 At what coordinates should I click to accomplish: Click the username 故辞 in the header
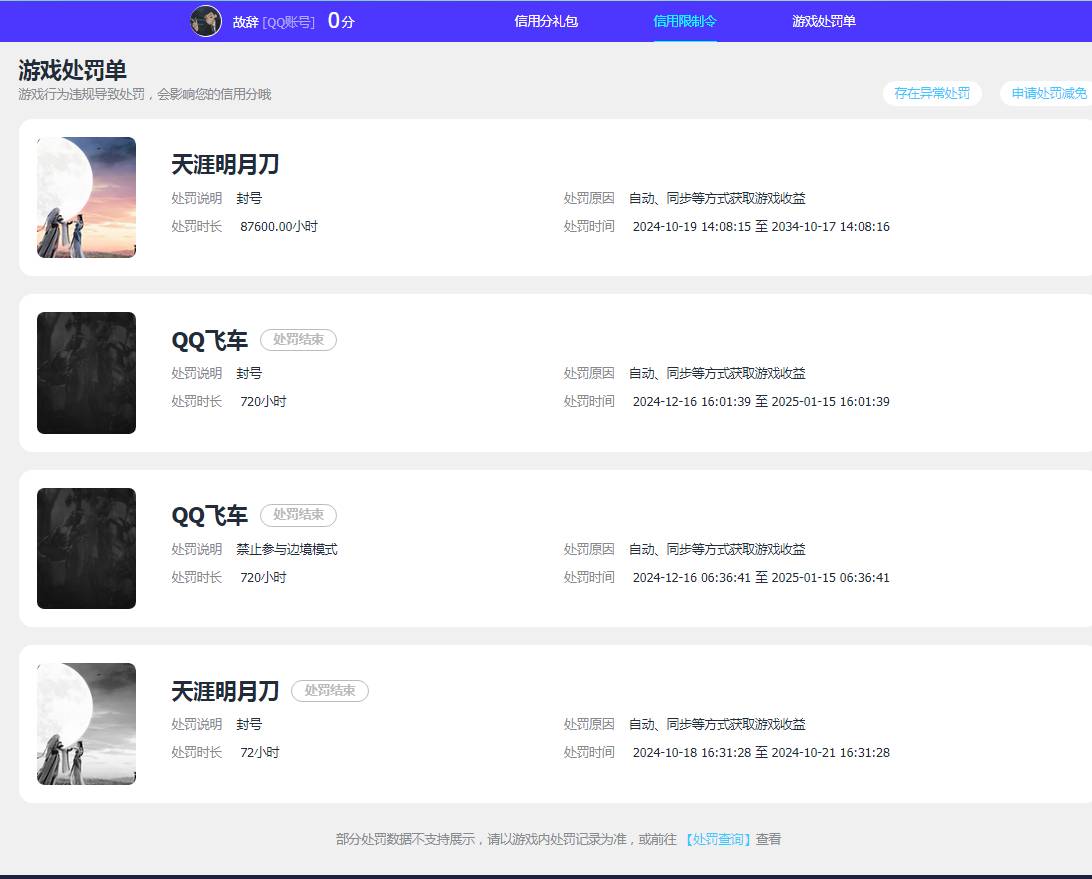pyautogui.click(x=246, y=22)
